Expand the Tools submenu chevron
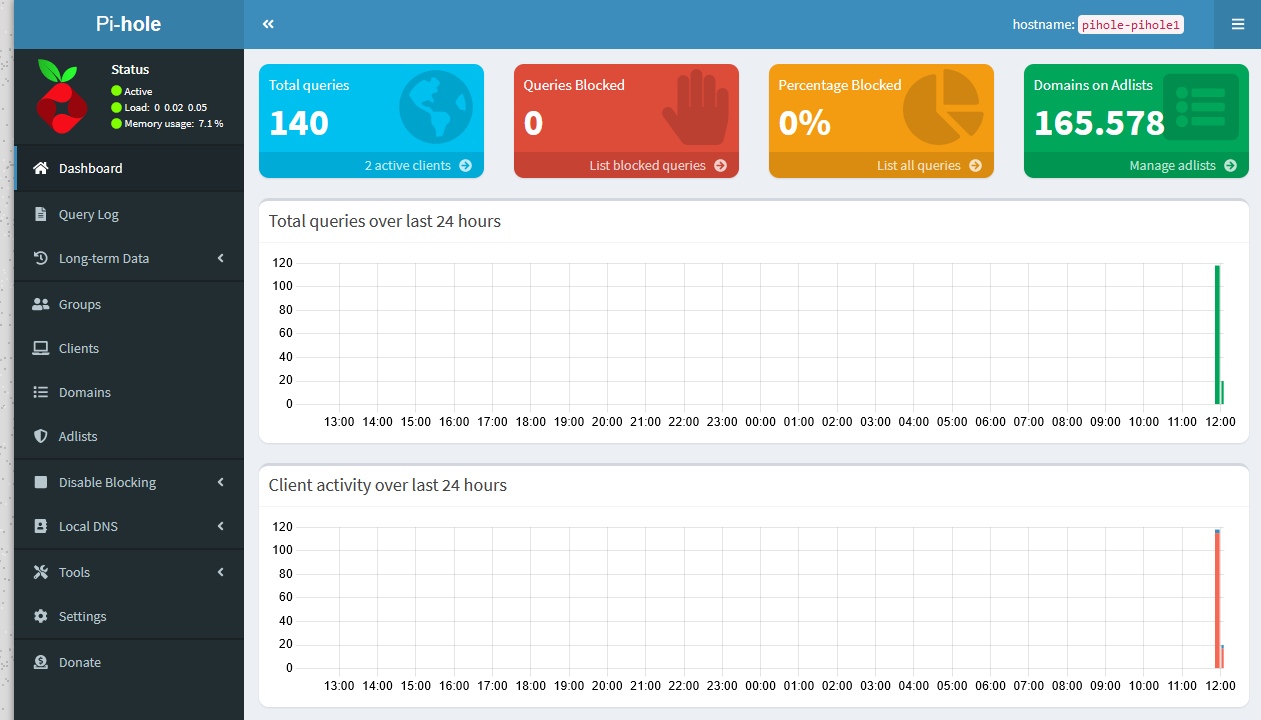1261x720 pixels. point(221,572)
